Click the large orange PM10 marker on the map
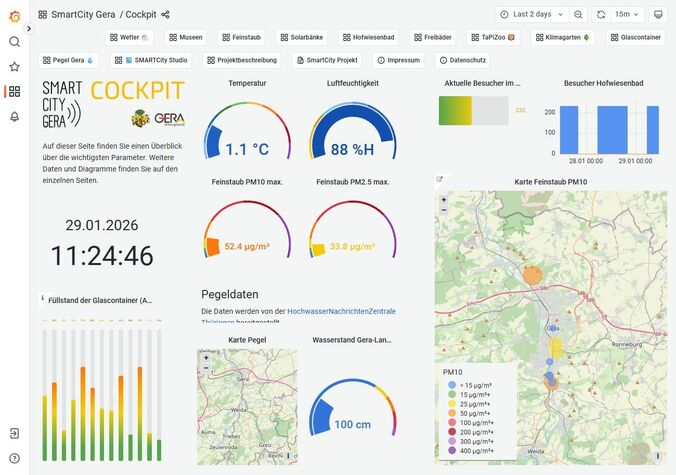The image size is (676, 475). 532,275
